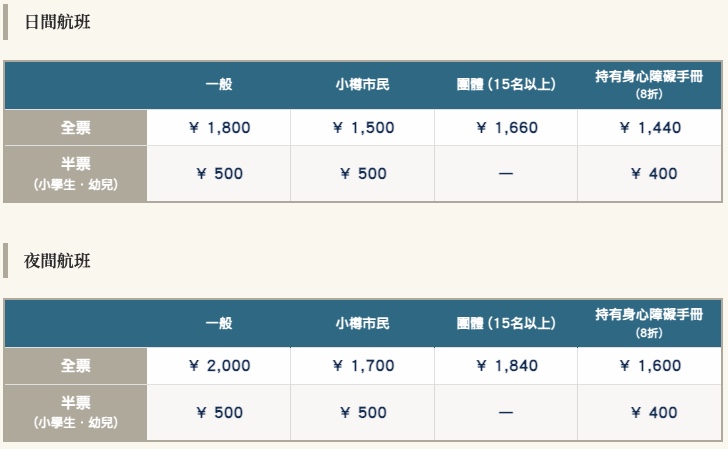This screenshot has height=449, width=728.
Task: Select the 半票 row label in daytime table
Action: (x=76, y=166)
